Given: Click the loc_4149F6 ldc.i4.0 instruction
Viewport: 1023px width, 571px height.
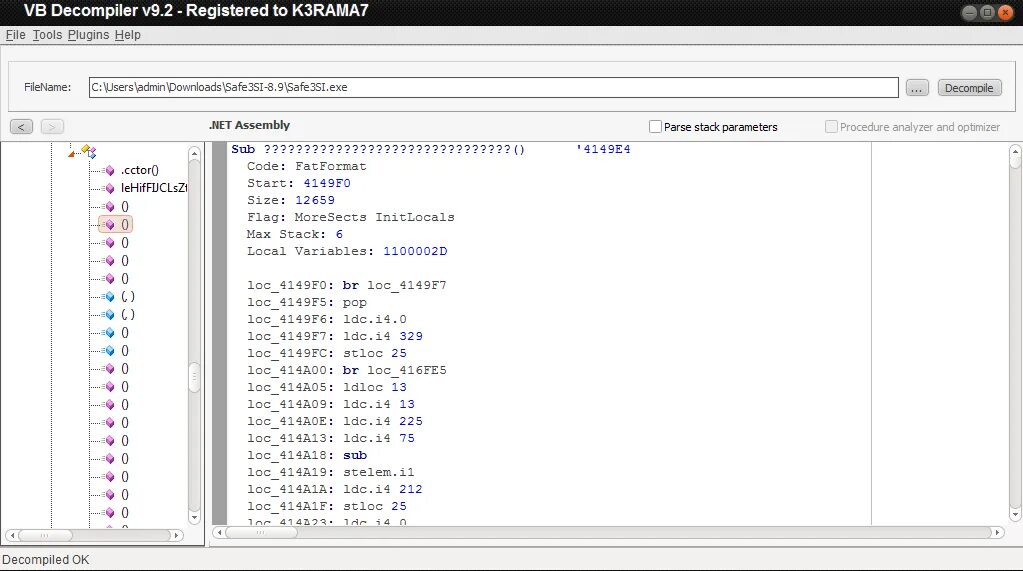Looking at the screenshot, I should click(327, 319).
